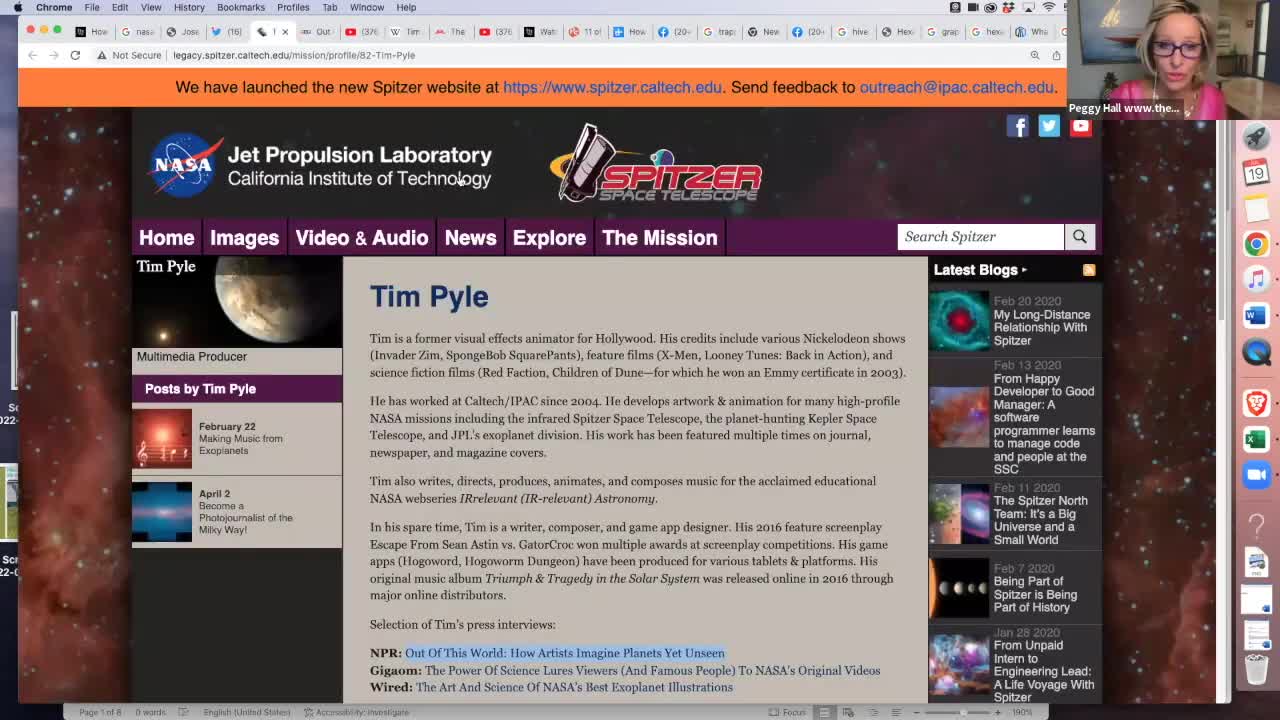
Task: Open Microsoft Excel from the Dock
Action: coord(1256,439)
